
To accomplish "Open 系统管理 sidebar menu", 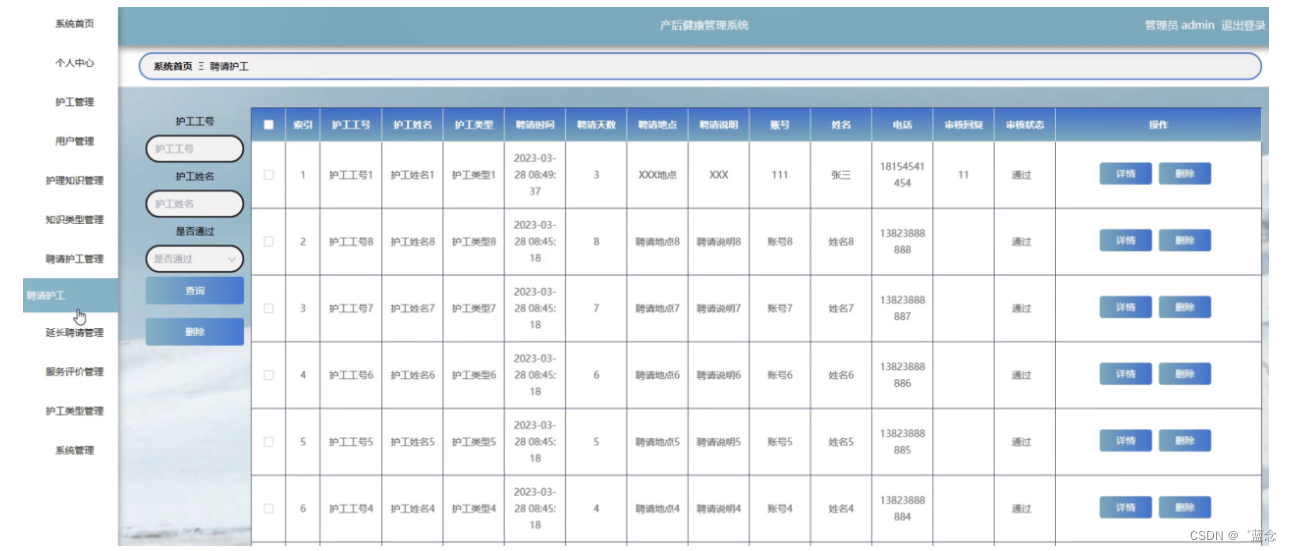I will tap(74, 450).
